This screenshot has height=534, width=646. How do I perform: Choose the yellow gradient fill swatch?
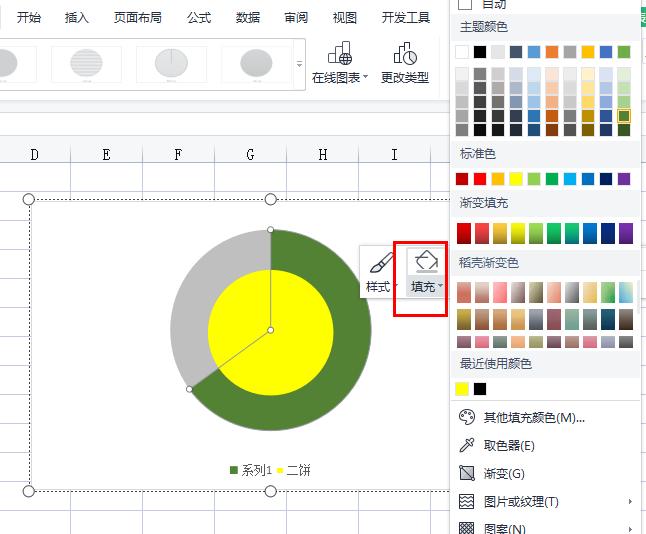point(518,233)
